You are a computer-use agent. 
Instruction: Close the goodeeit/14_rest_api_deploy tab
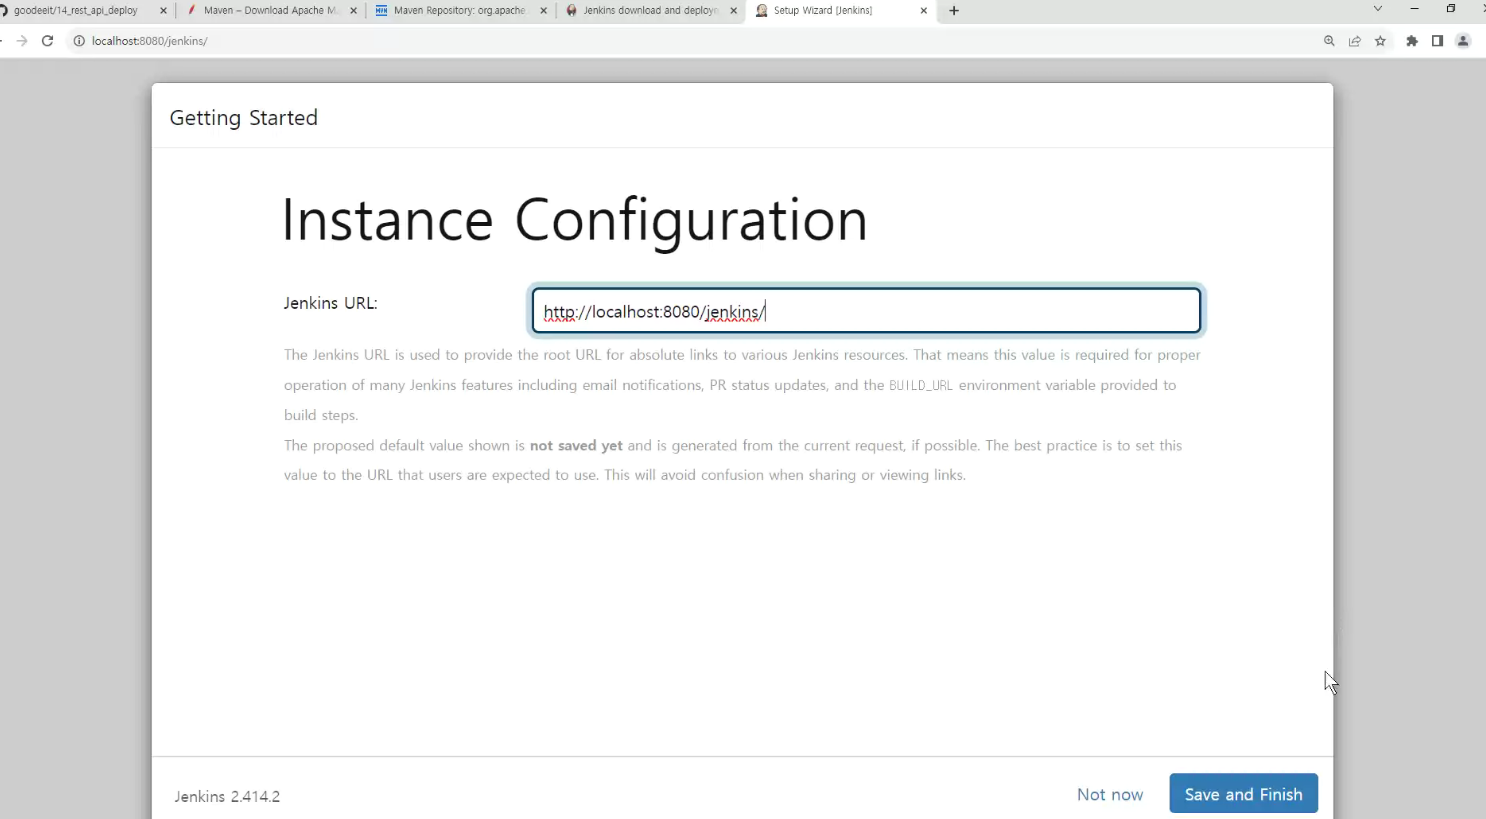tap(163, 11)
